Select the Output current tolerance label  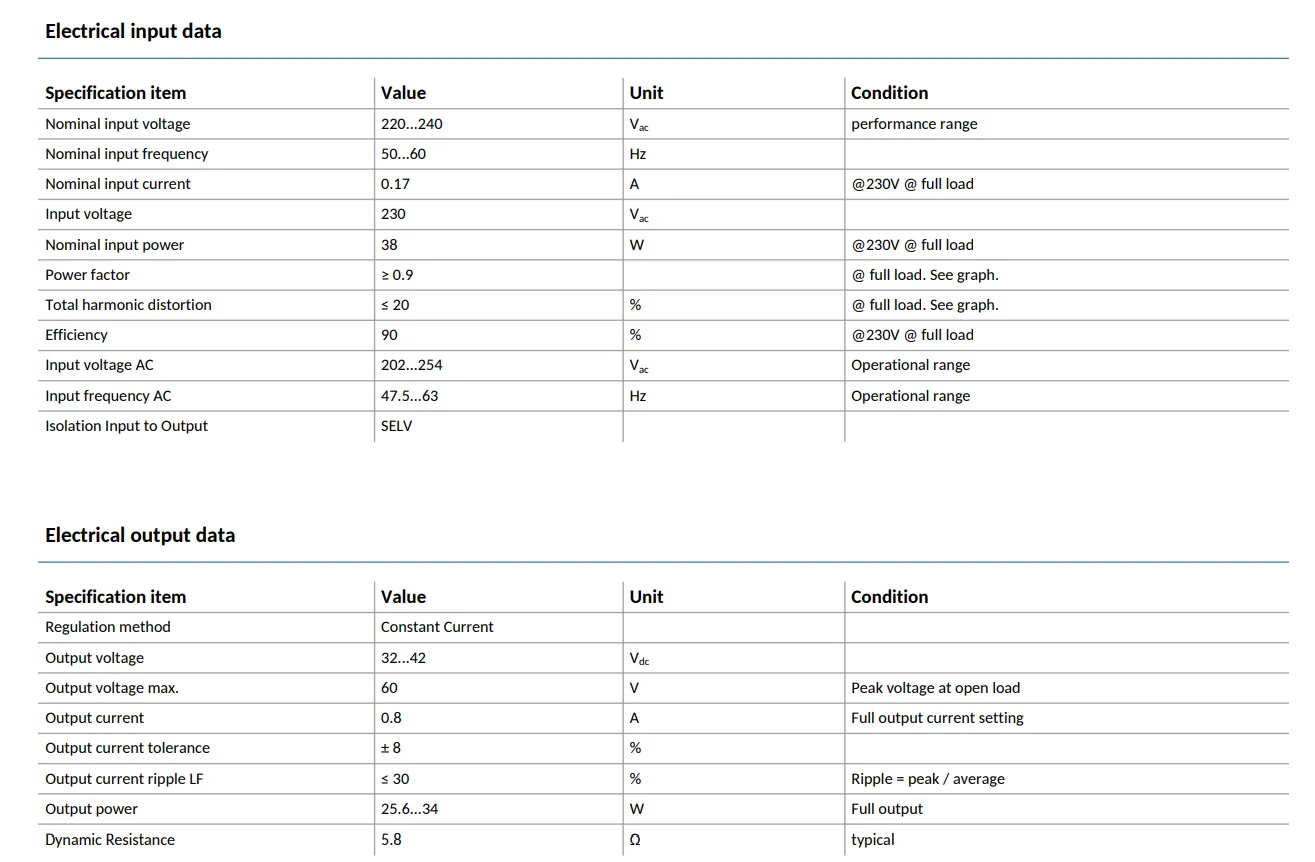tap(127, 748)
